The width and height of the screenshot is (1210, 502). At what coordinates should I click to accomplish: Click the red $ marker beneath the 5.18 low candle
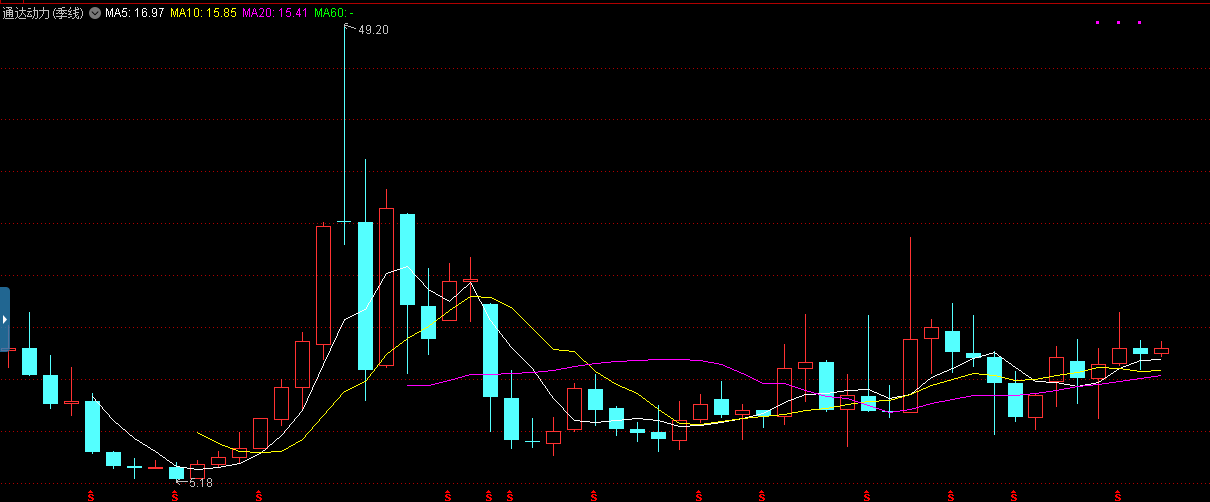175,495
